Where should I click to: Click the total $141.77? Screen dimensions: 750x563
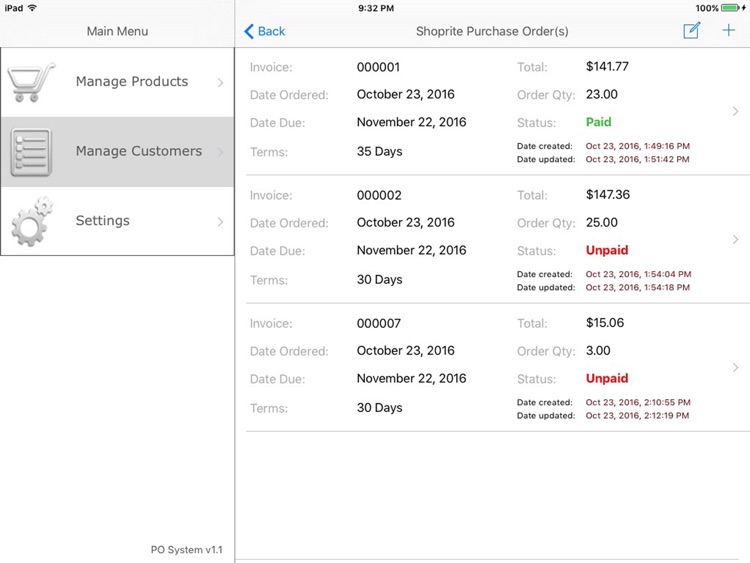point(607,66)
